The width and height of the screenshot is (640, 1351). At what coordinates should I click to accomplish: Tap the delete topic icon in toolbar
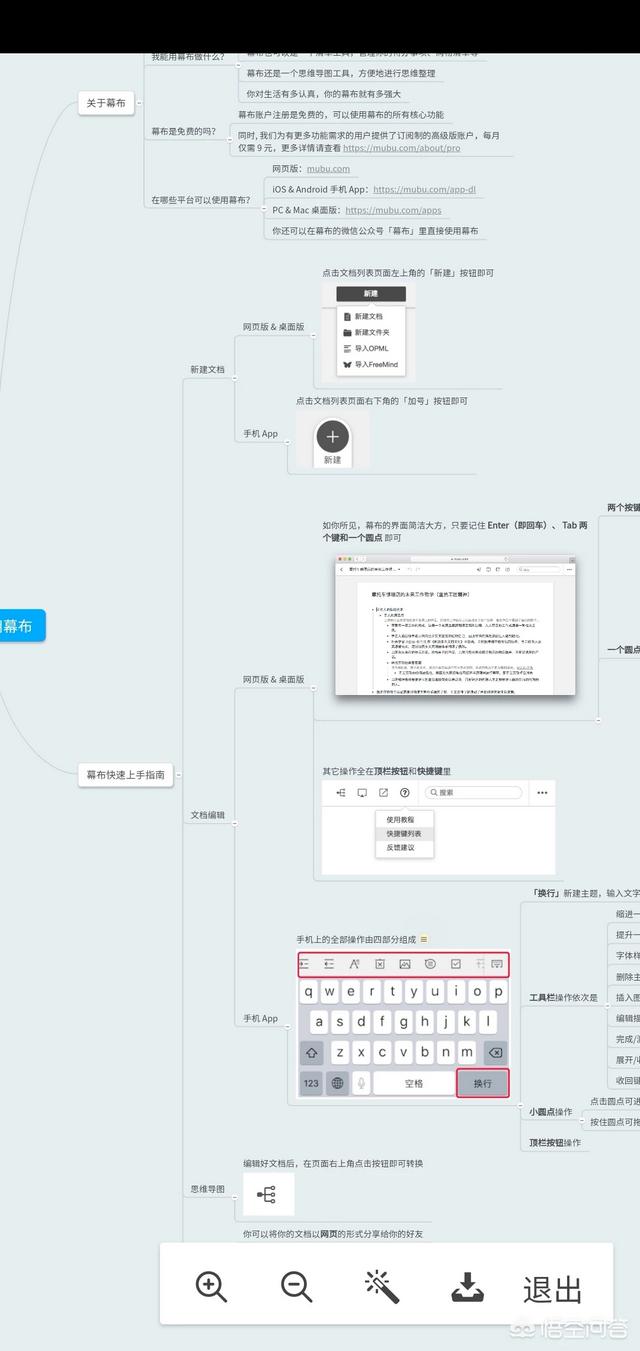point(380,964)
